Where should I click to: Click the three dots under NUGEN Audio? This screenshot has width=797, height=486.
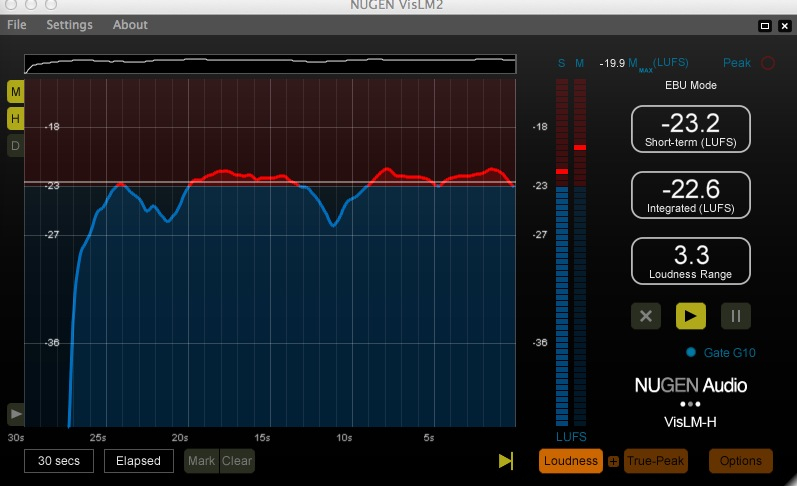point(690,404)
